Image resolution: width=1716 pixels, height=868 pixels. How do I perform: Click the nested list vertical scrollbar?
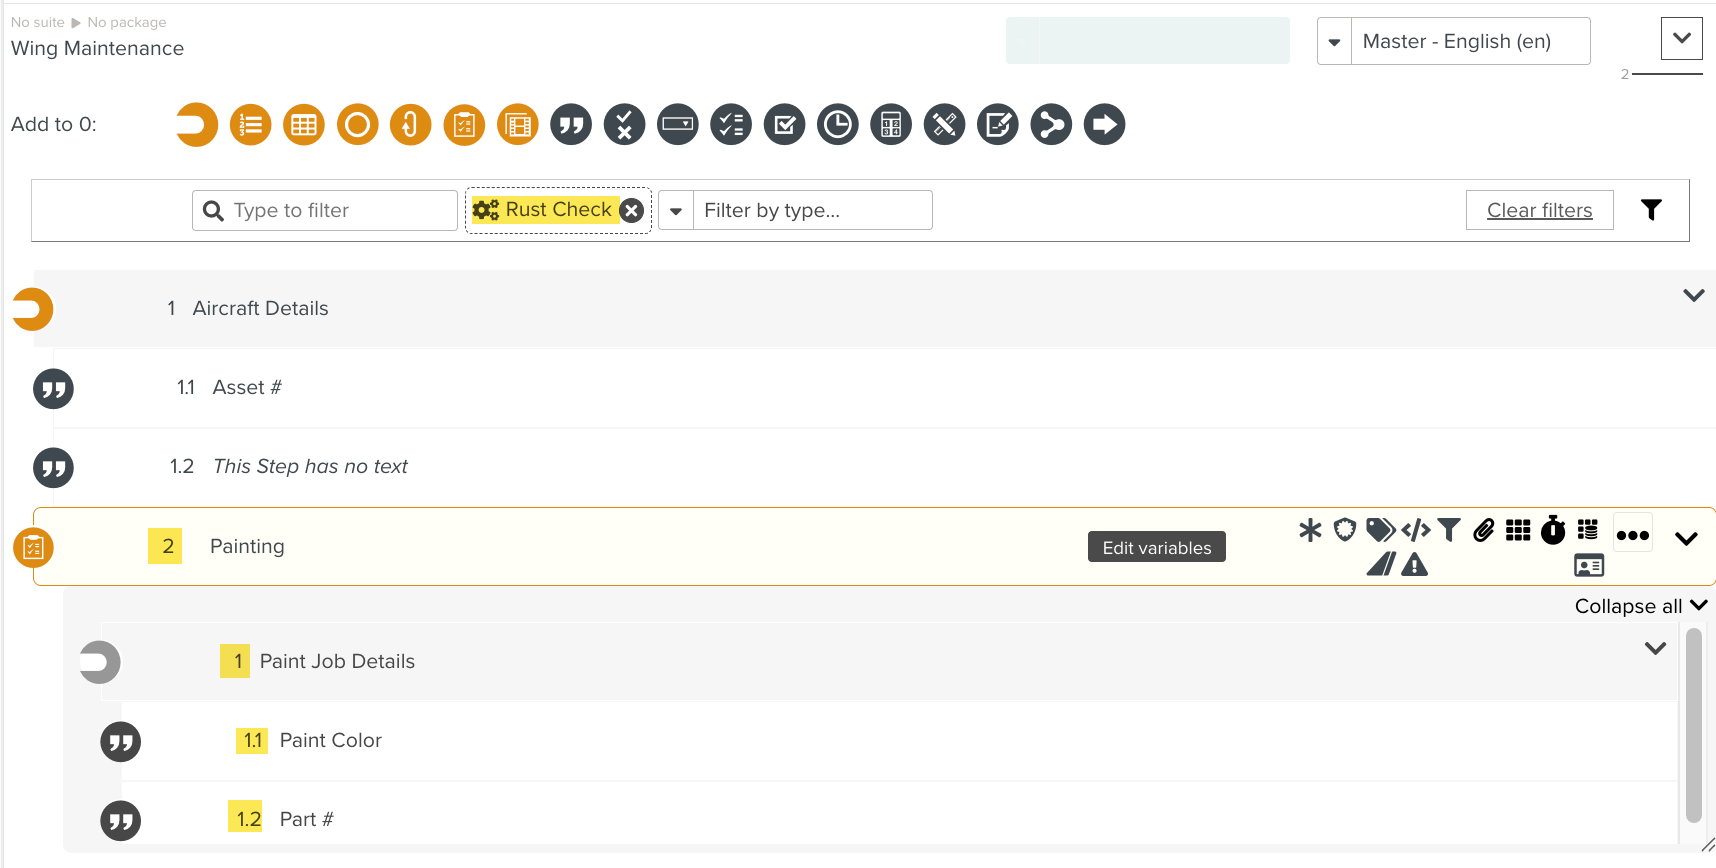tap(1693, 725)
